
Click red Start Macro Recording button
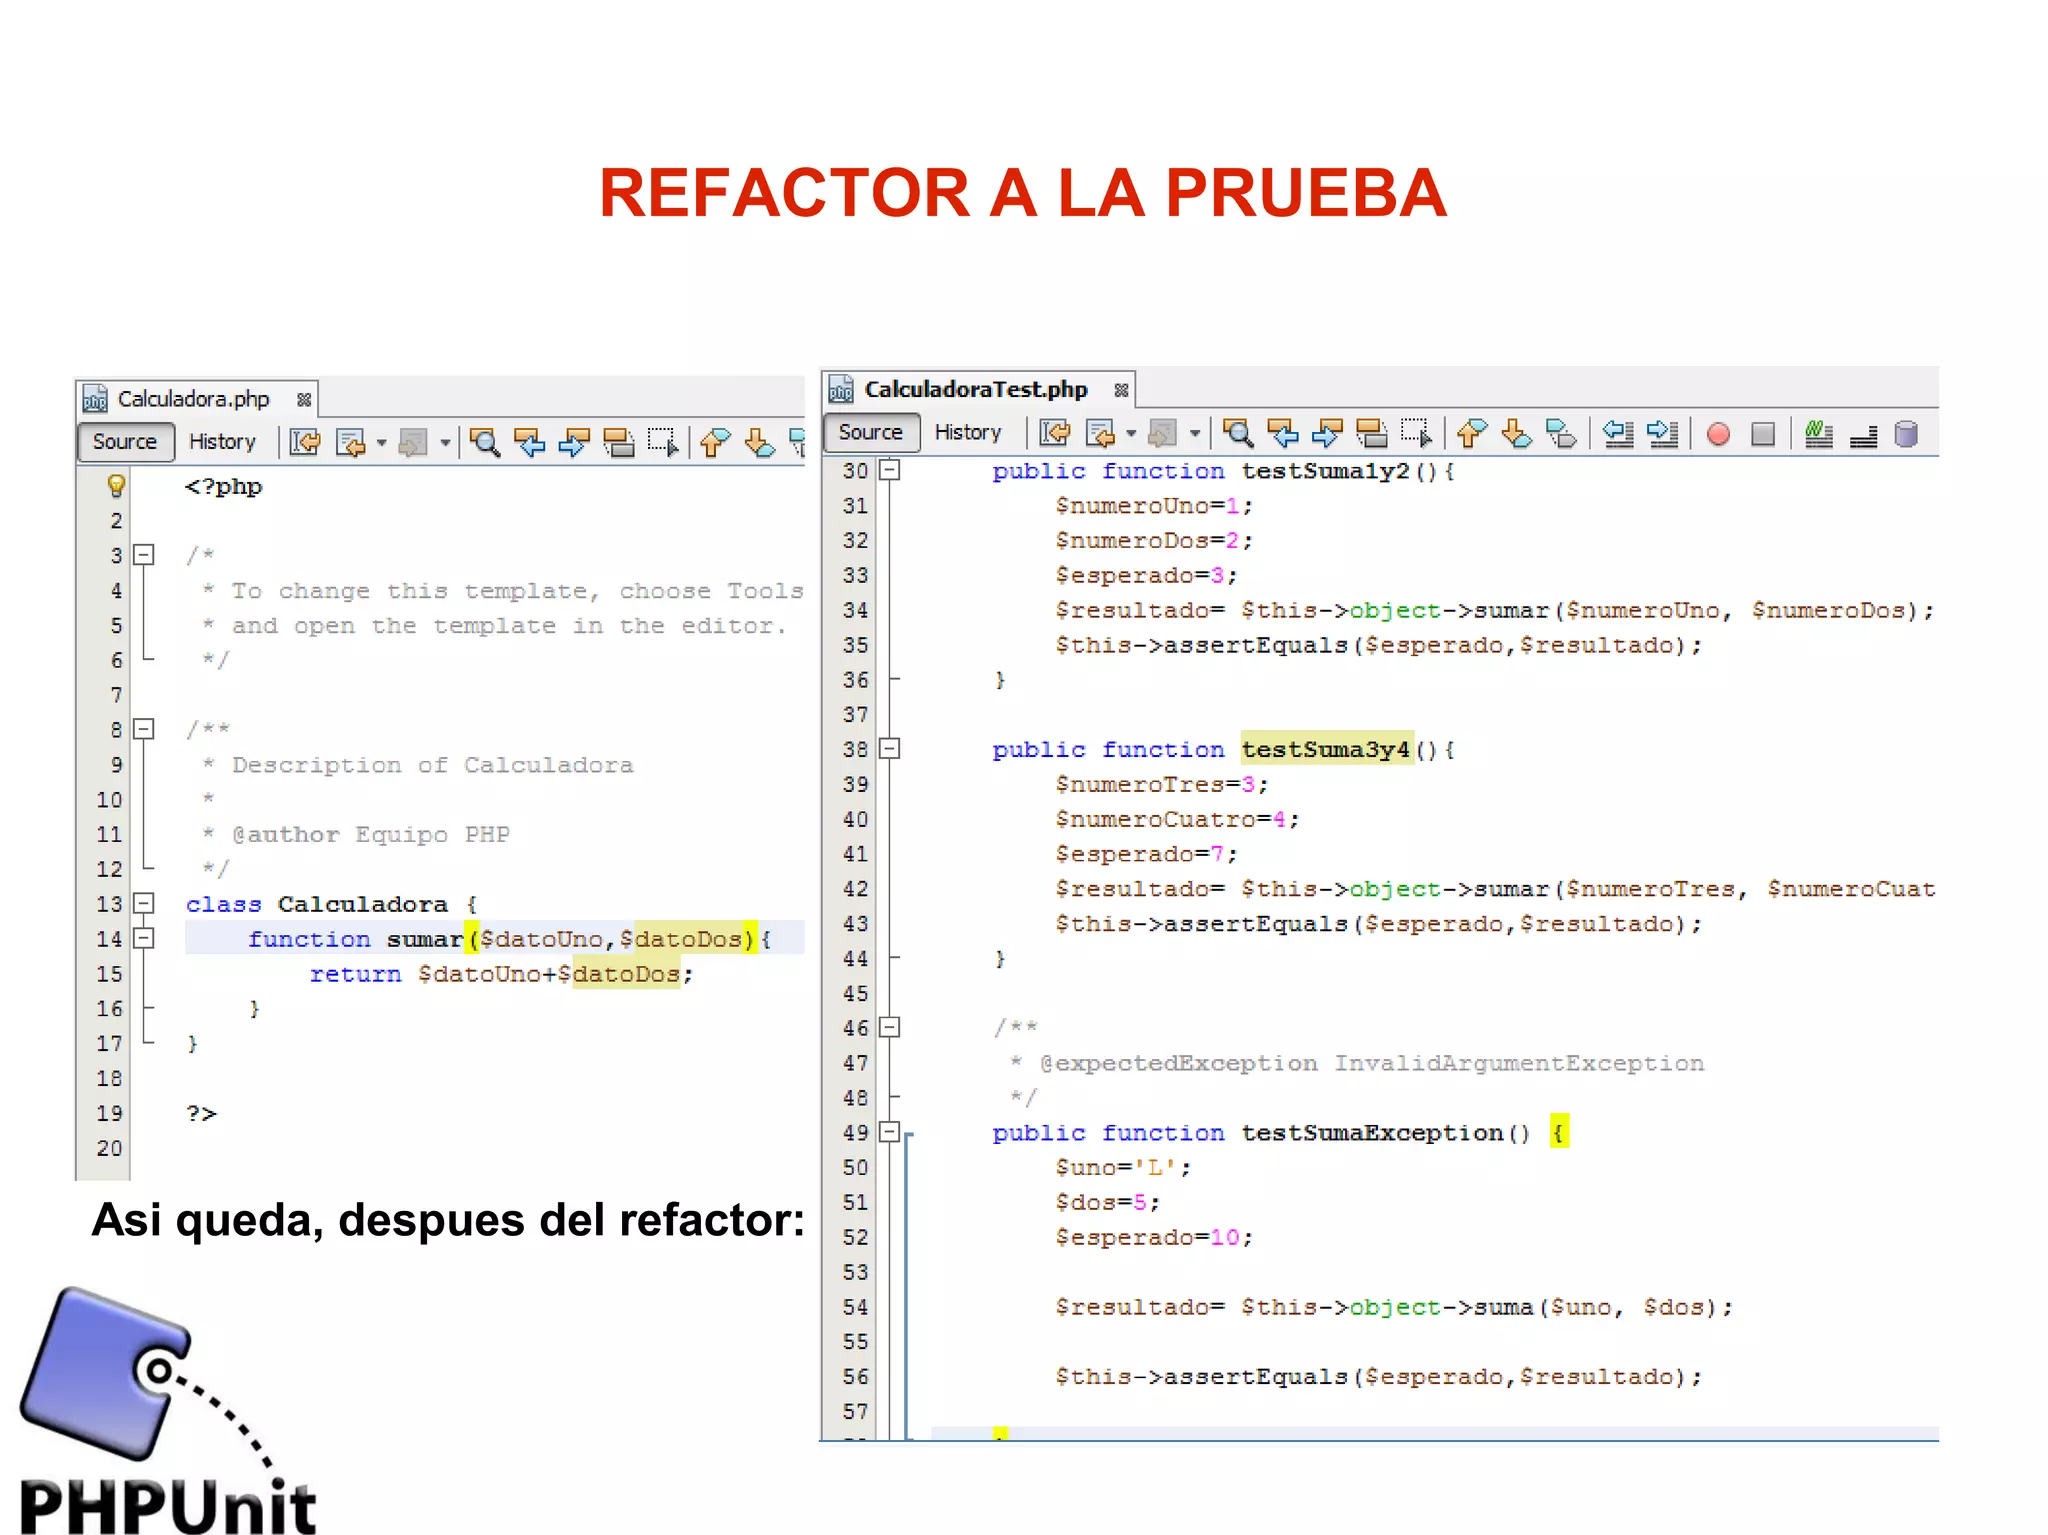[x=1718, y=434]
